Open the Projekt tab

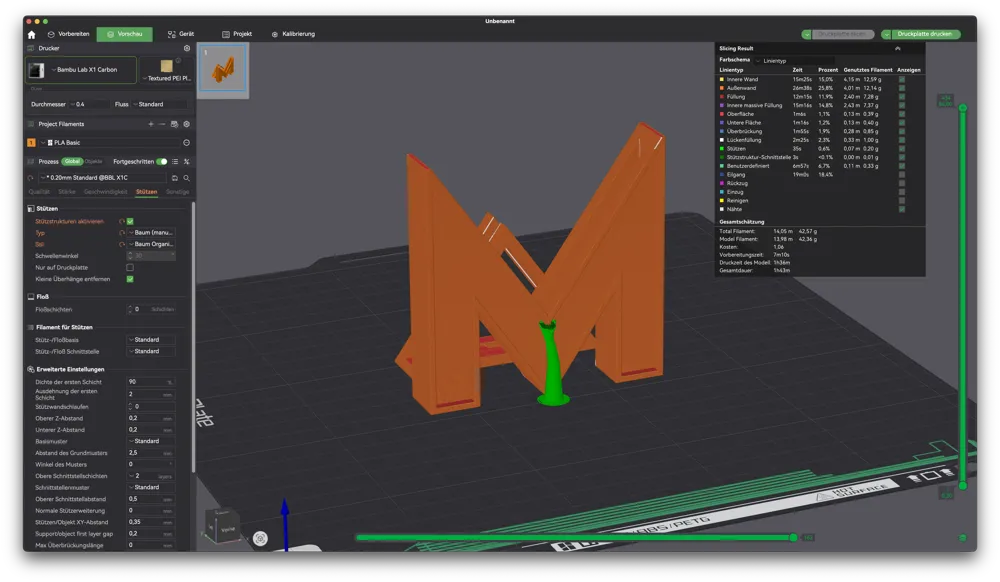237,34
